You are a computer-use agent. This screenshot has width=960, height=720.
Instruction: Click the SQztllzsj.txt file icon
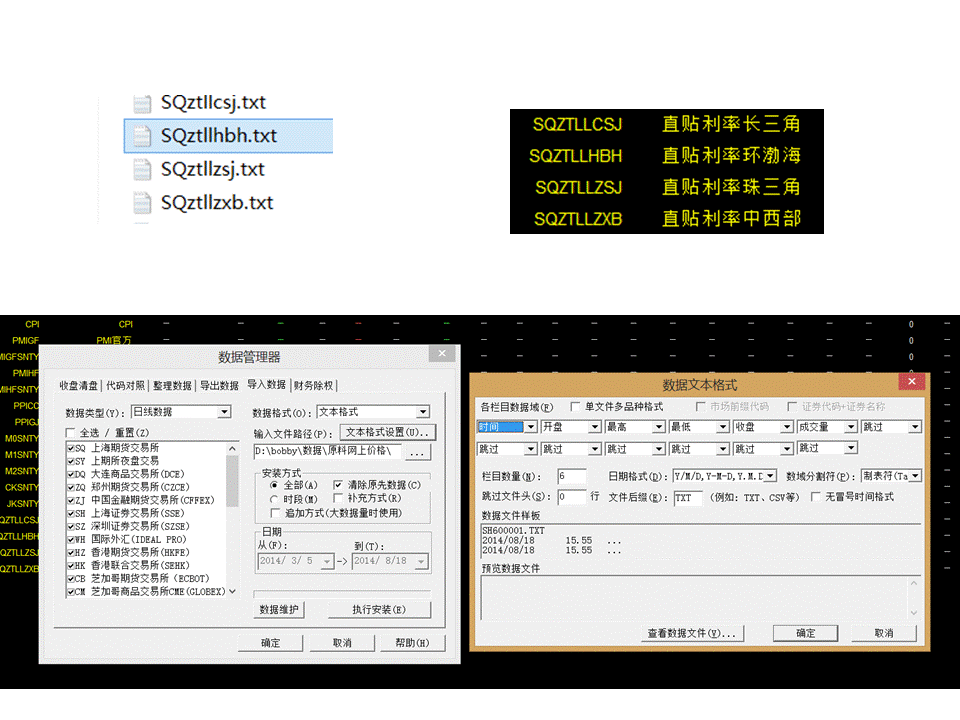pos(144,170)
